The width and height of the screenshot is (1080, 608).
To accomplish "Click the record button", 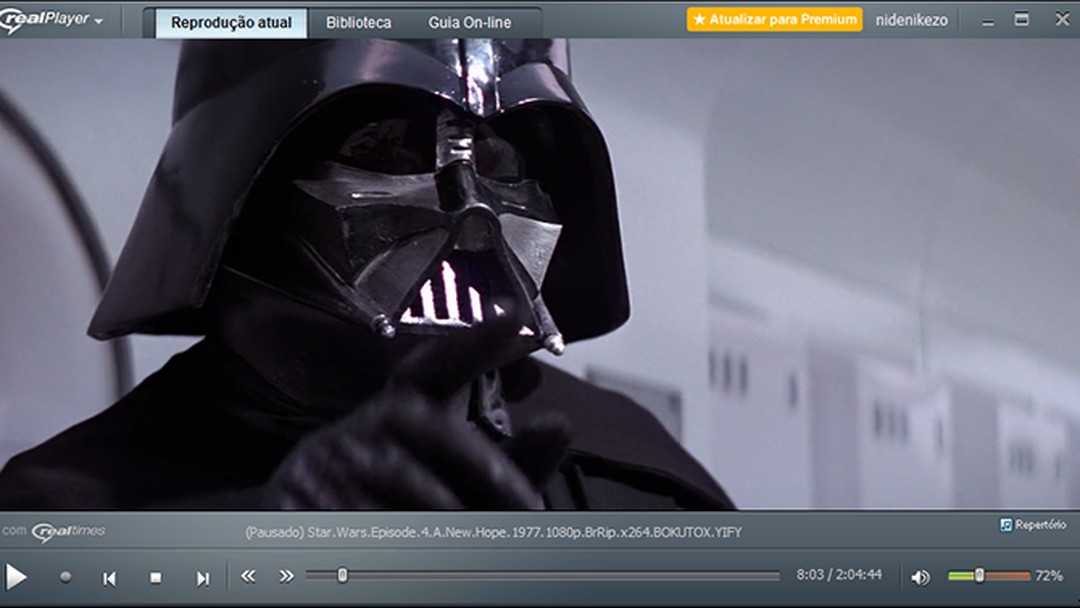I will [x=66, y=577].
